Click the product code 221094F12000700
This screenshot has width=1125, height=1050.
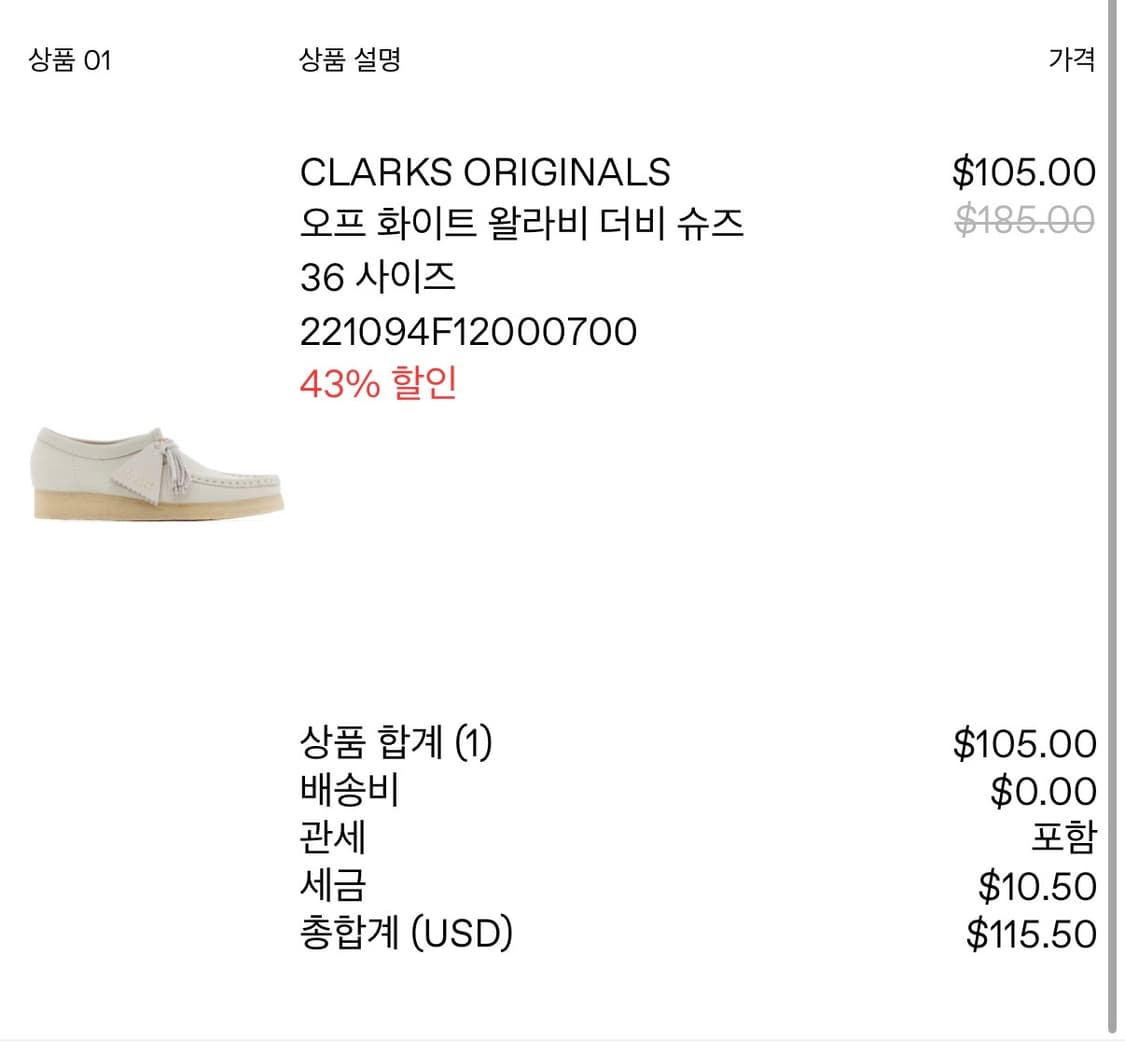click(468, 332)
